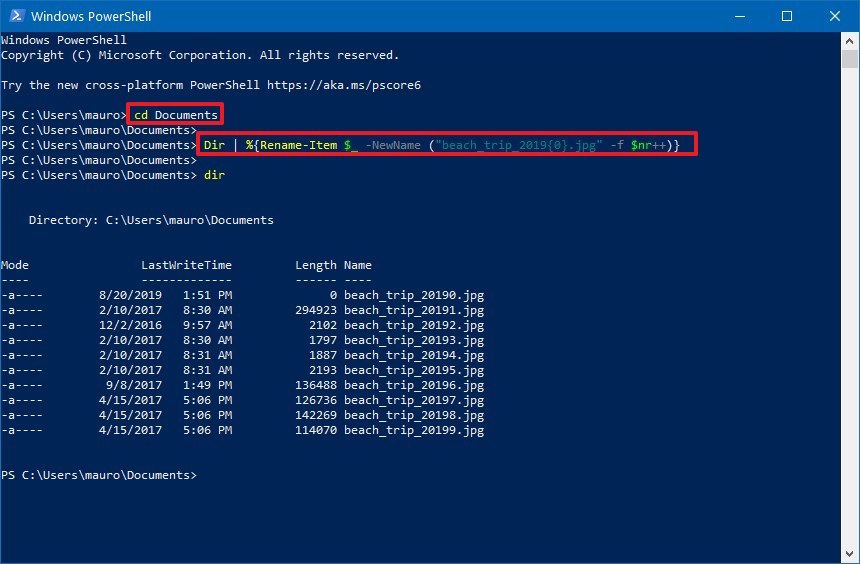Screen dimensions: 860x564
Task: Click the length value 2102
Action: pos(323,325)
